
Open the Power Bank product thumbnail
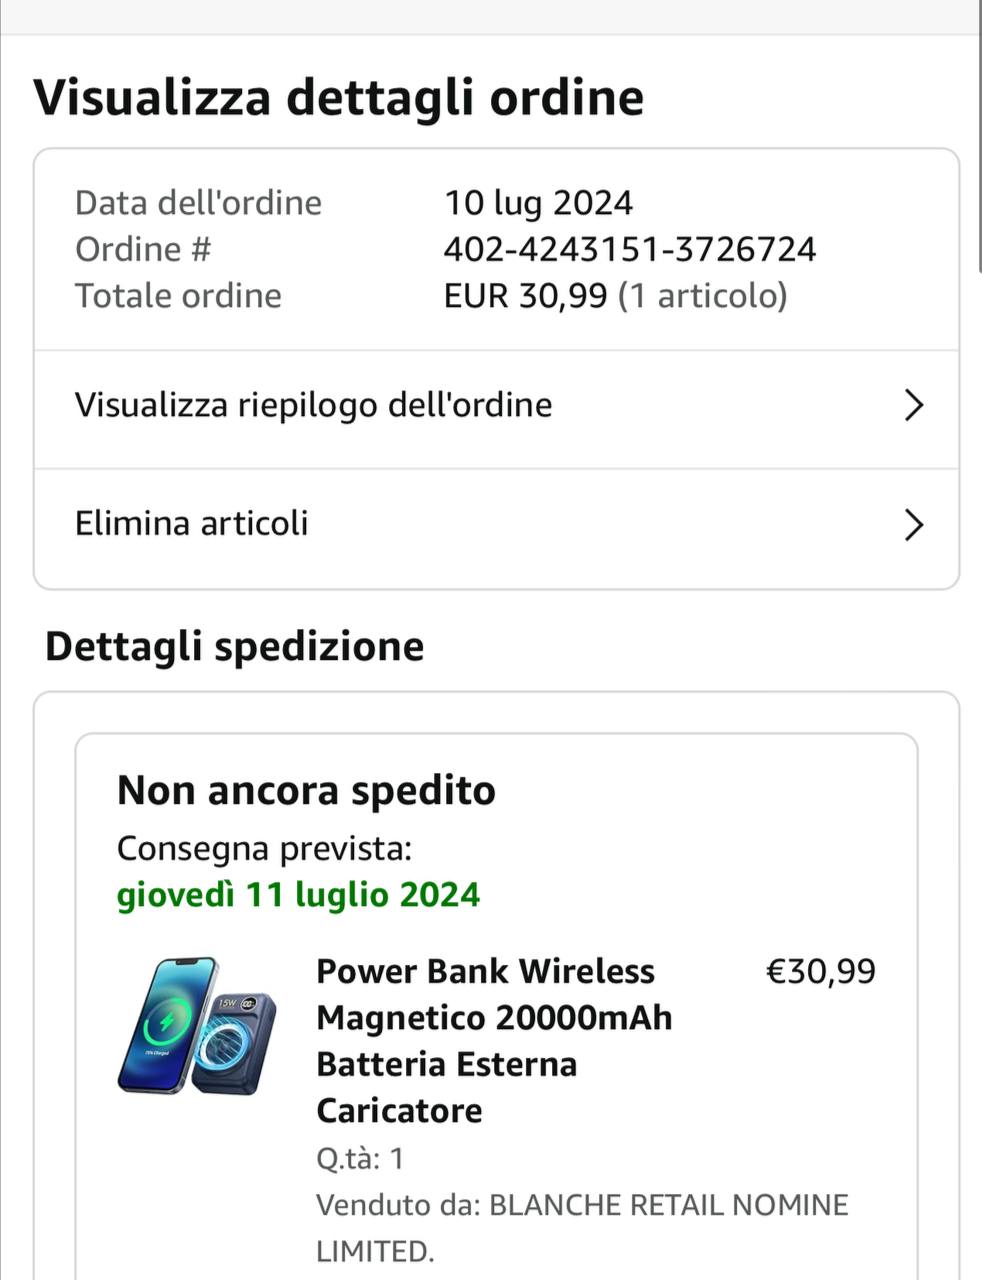coord(196,1025)
